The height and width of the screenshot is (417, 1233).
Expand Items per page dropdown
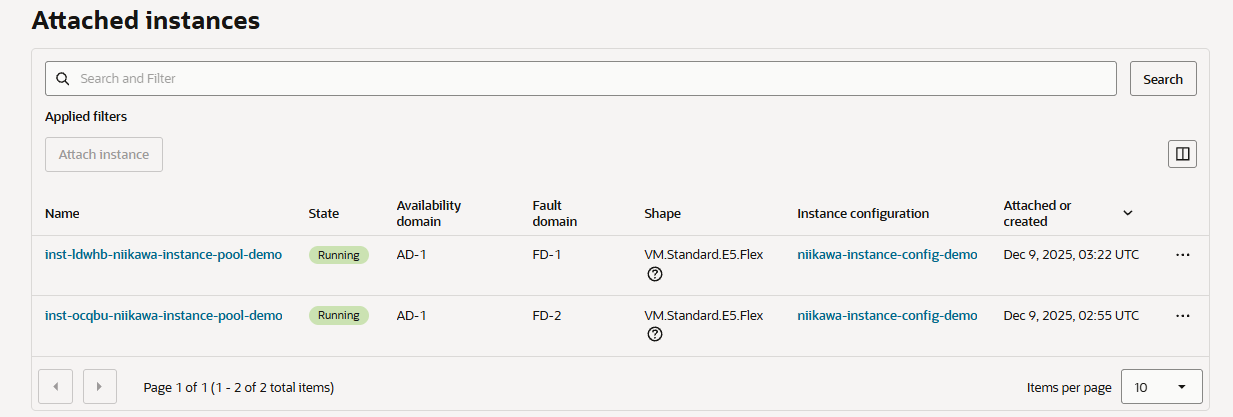tap(1161, 387)
